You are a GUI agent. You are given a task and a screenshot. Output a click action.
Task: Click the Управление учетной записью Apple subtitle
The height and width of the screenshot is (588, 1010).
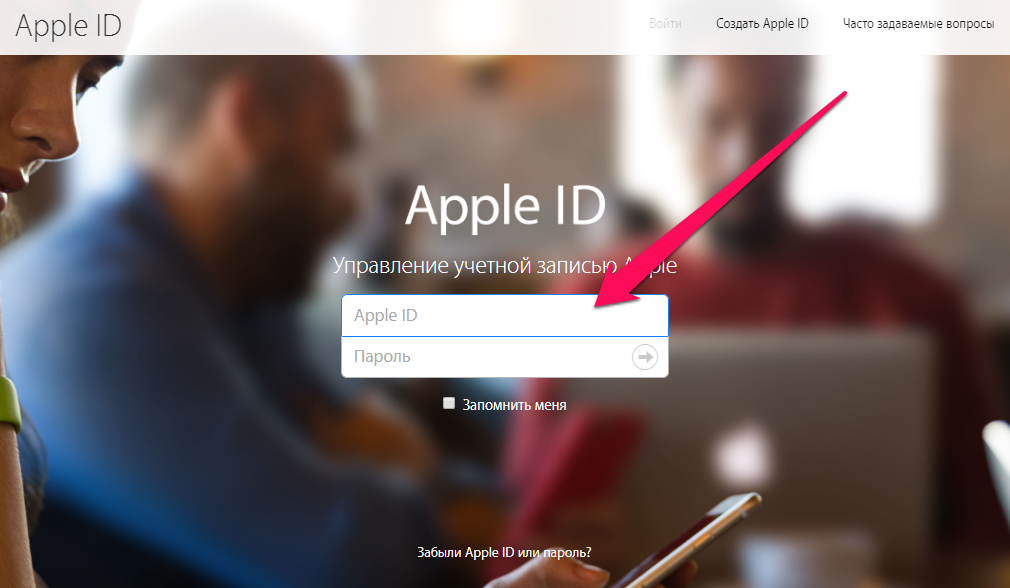[x=504, y=265]
